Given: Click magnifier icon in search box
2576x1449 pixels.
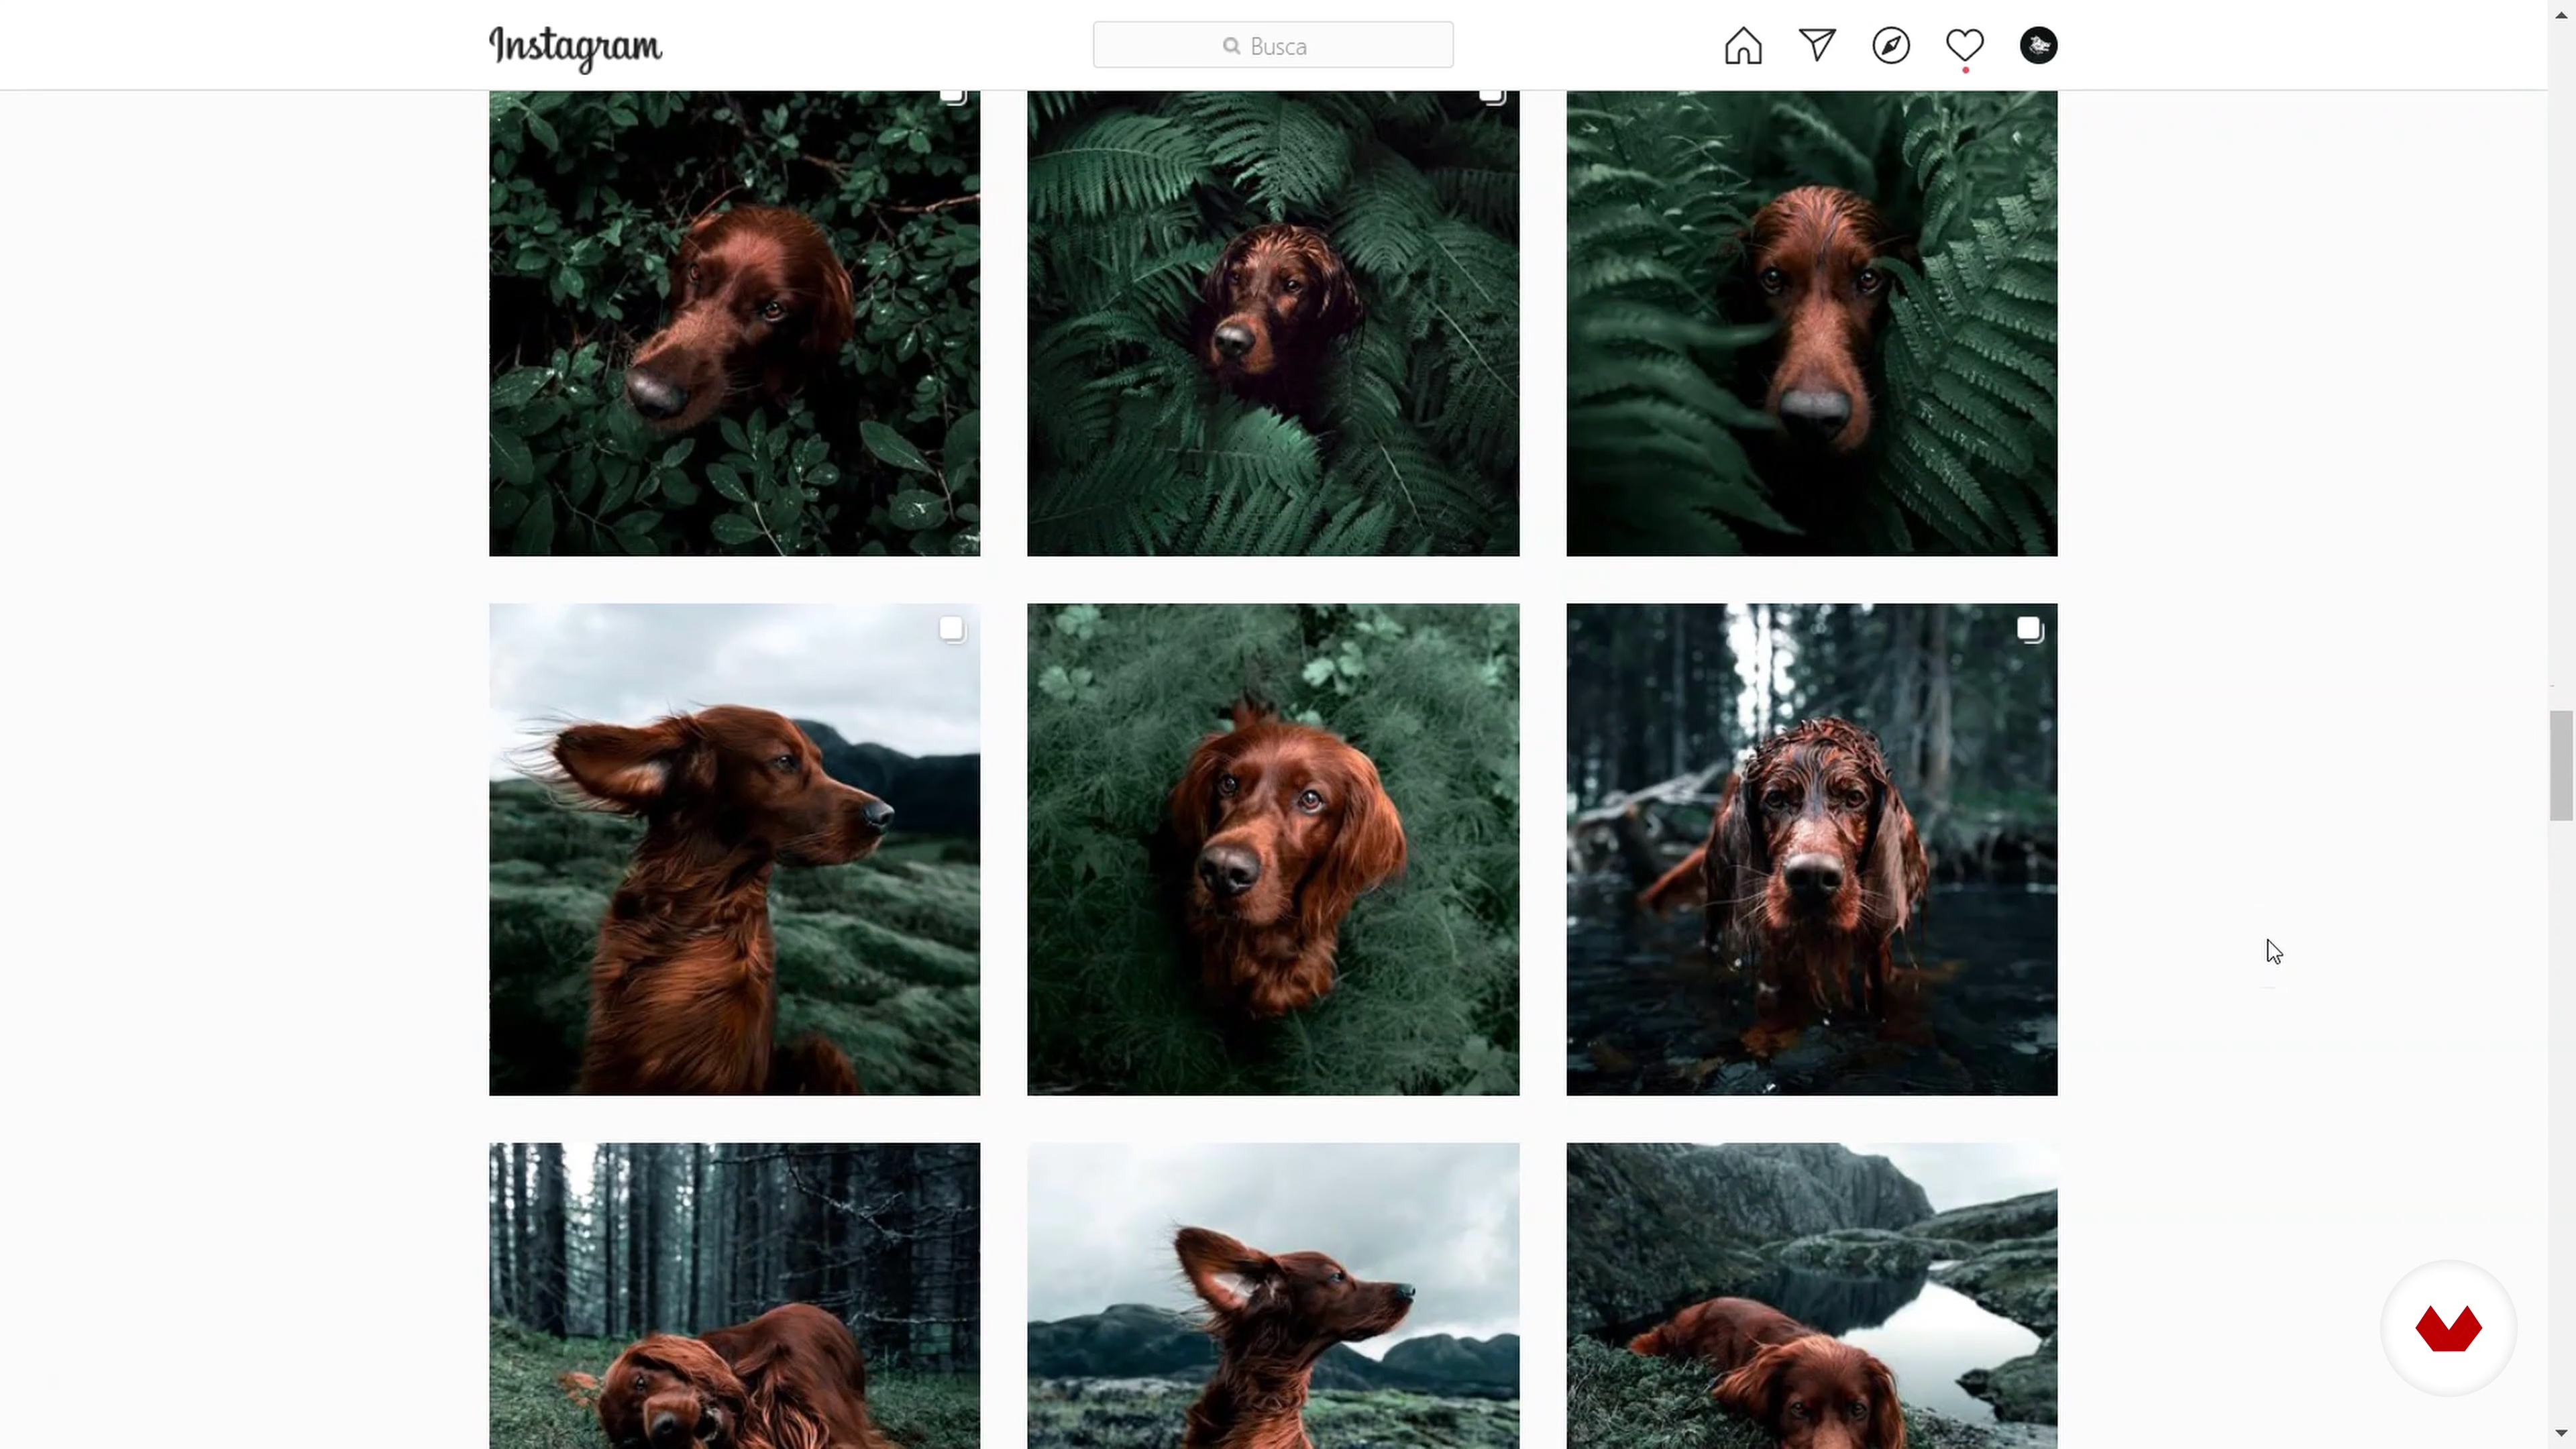Looking at the screenshot, I should 1231,46.
